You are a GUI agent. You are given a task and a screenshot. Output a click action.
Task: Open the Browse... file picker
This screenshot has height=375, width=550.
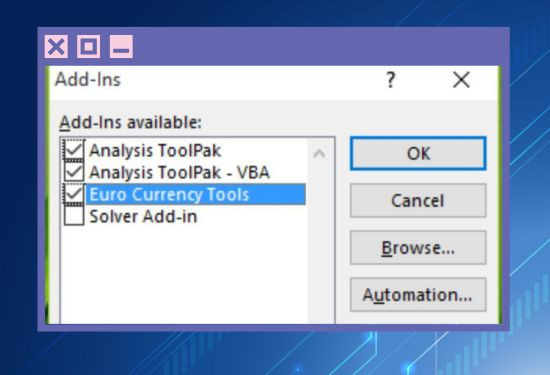click(418, 248)
